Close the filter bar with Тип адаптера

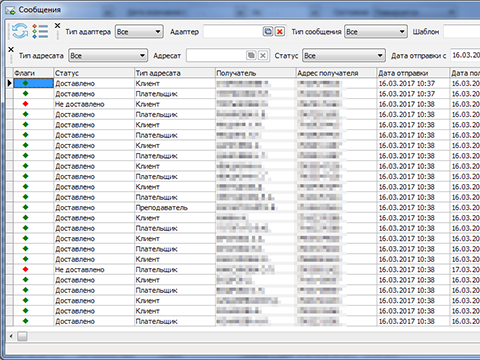click(57, 25)
